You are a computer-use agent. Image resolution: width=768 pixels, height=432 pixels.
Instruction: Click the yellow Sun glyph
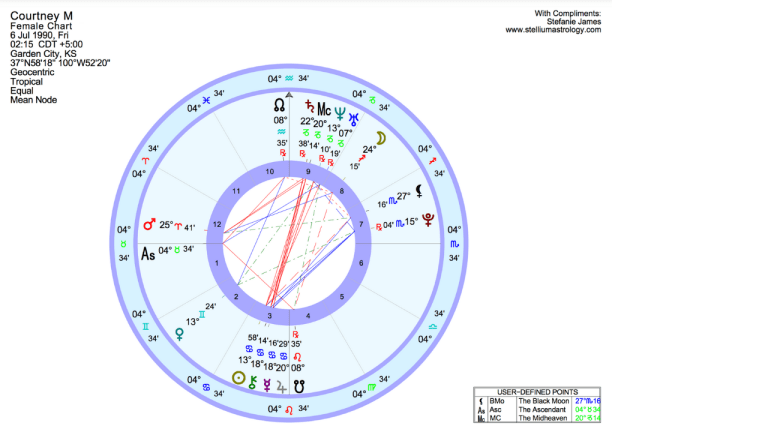point(238,379)
